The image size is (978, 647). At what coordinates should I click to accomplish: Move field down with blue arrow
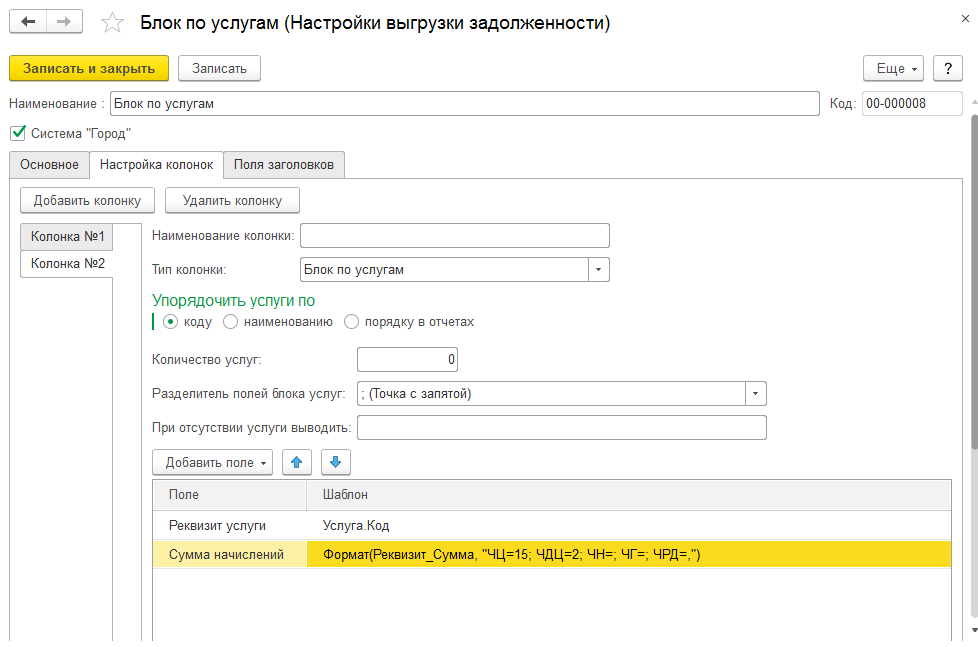pyautogui.click(x=336, y=462)
